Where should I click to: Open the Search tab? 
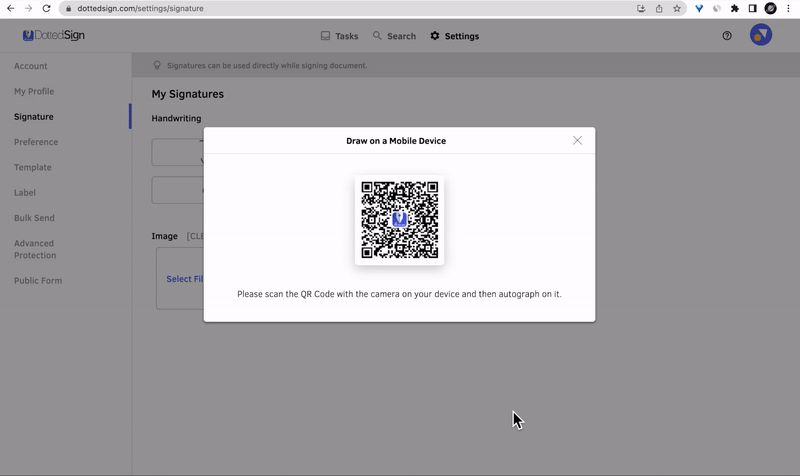coord(394,36)
